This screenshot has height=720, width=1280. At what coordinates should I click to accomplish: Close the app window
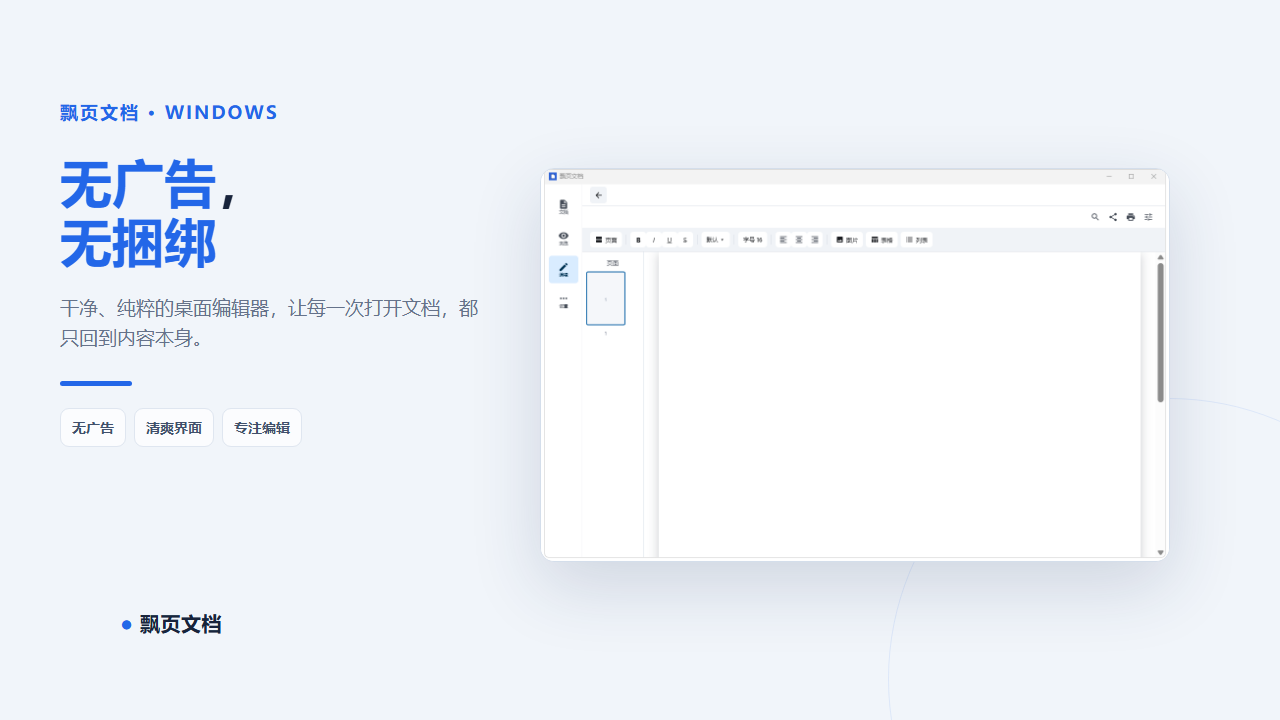(x=1153, y=176)
